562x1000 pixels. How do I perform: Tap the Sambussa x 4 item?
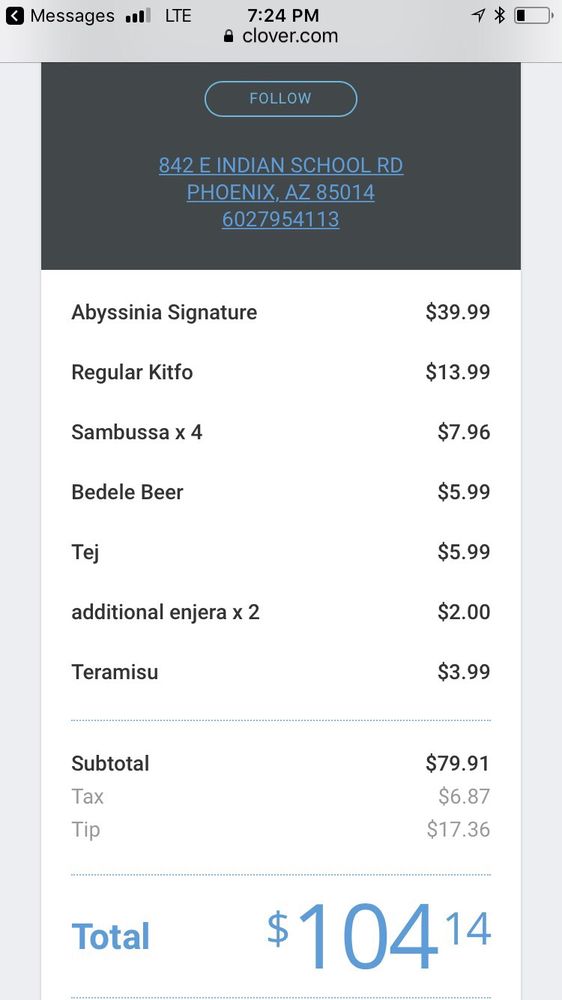point(137,432)
